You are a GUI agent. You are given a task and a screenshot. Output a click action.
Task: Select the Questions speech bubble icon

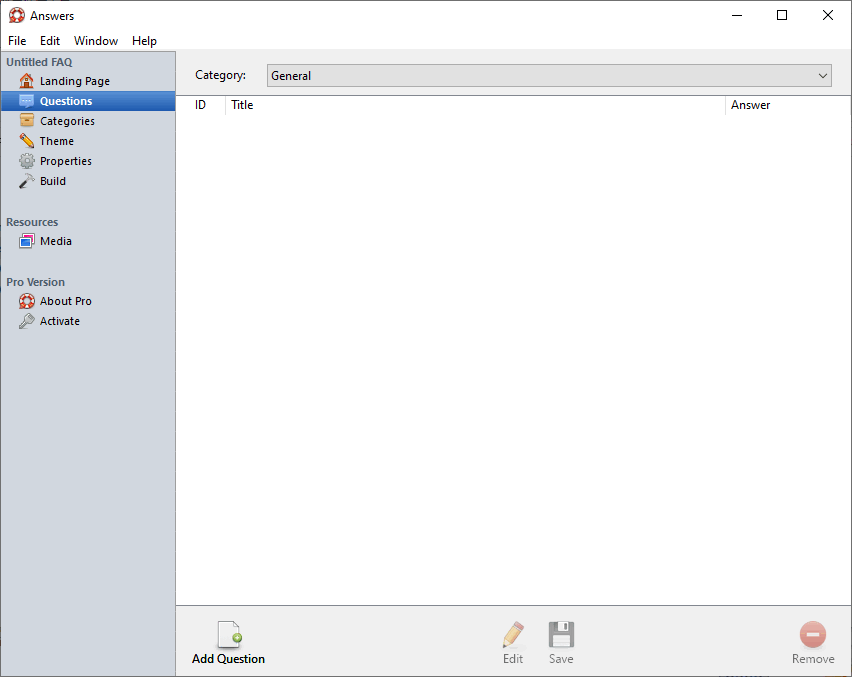click(26, 101)
